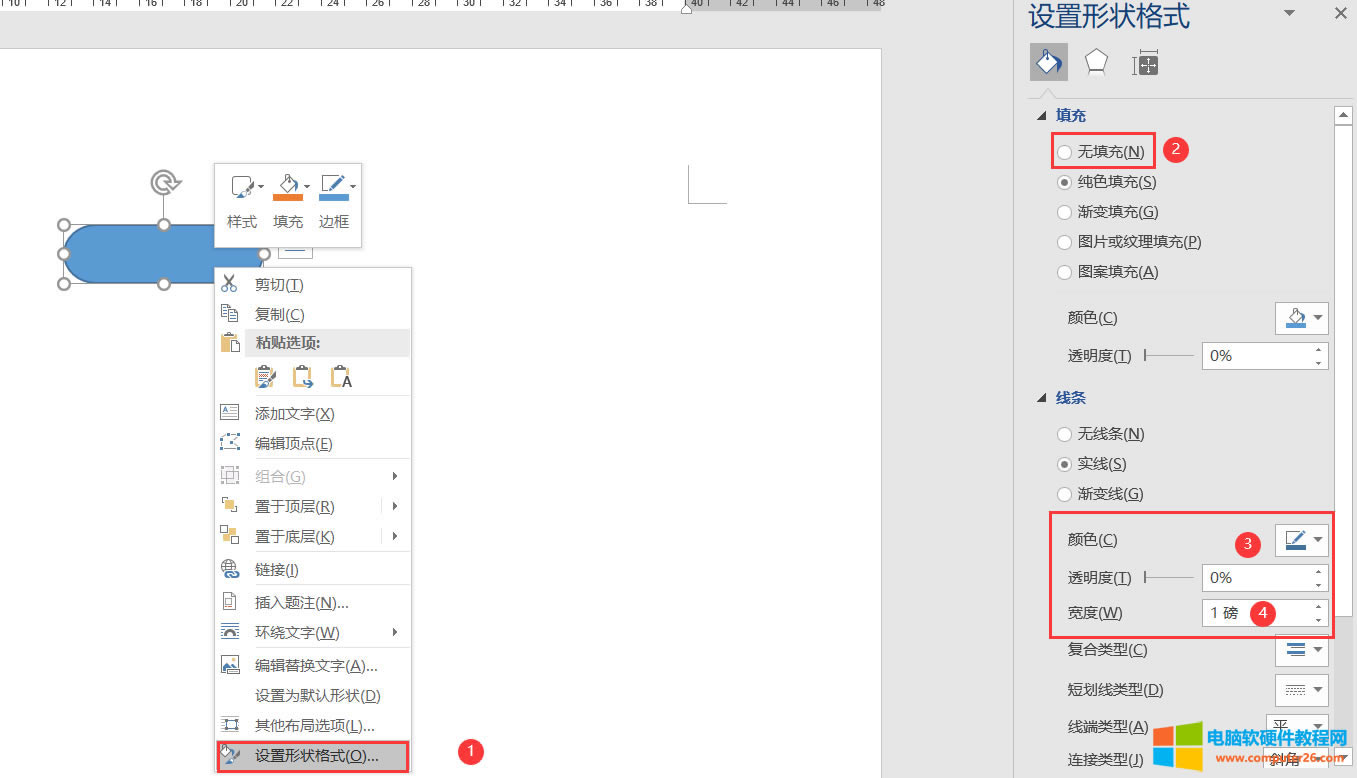
Task: Click the 样式 style icon in mini toolbar
Action: click(x=242, y=187)
